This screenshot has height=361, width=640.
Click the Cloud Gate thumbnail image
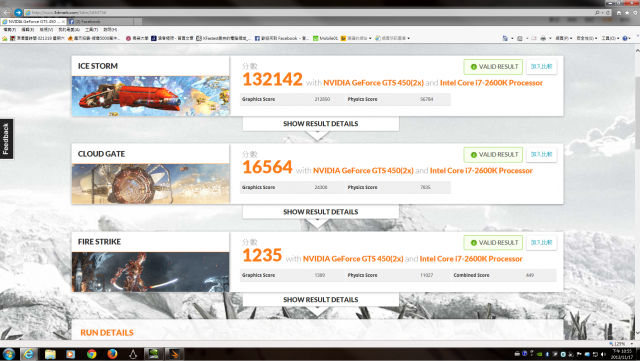tap(151, 184)
